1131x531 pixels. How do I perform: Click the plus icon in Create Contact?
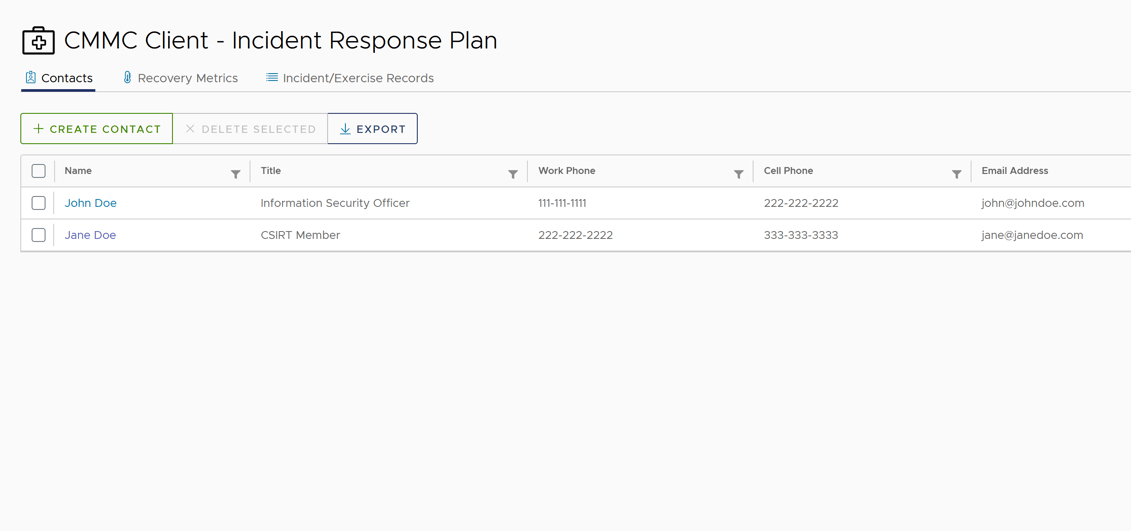point(39,129)
